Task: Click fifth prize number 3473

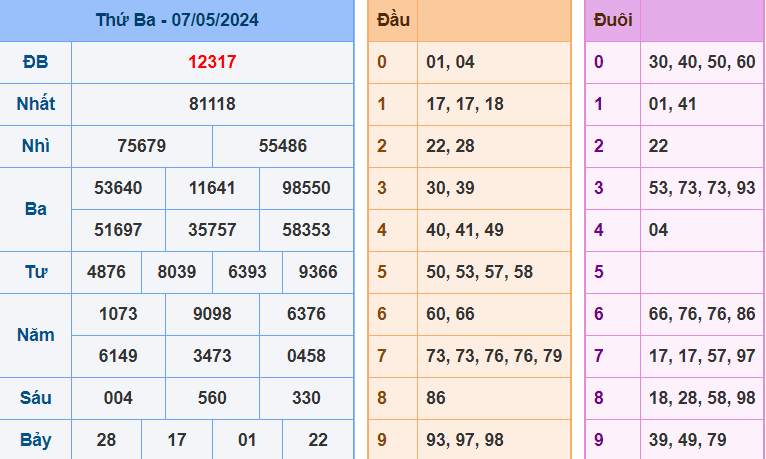Action: pyautogui.click(x=212, y=356)
